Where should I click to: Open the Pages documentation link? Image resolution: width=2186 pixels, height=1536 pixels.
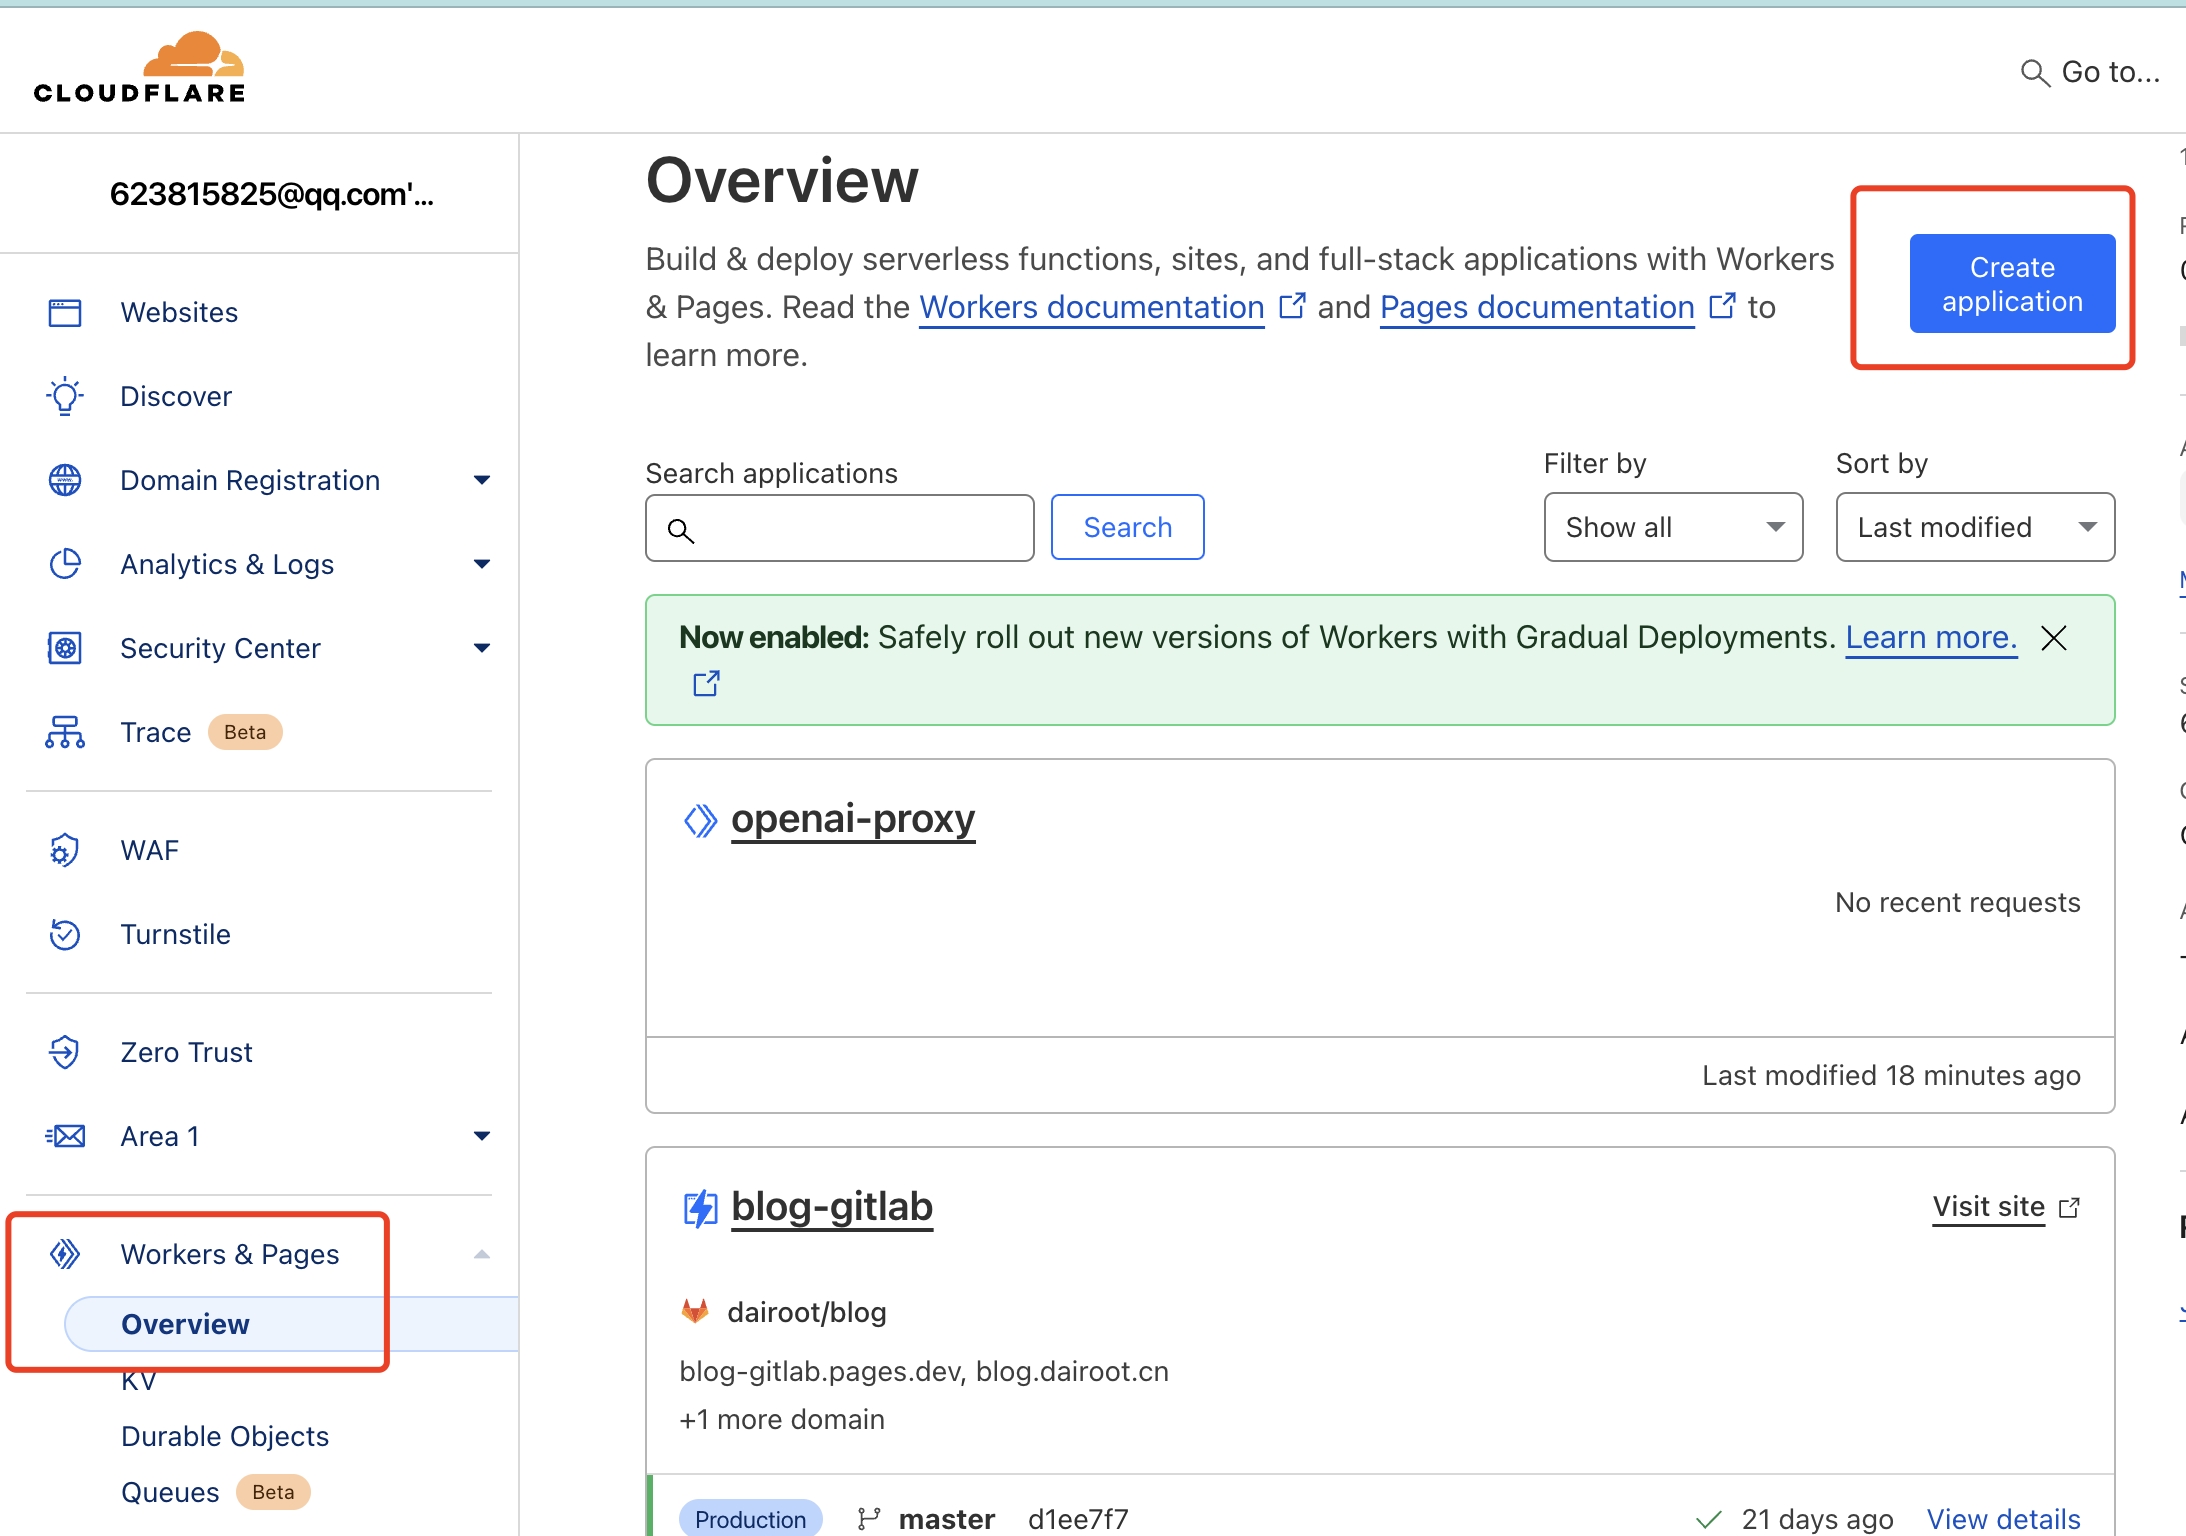coord(1537,308)
